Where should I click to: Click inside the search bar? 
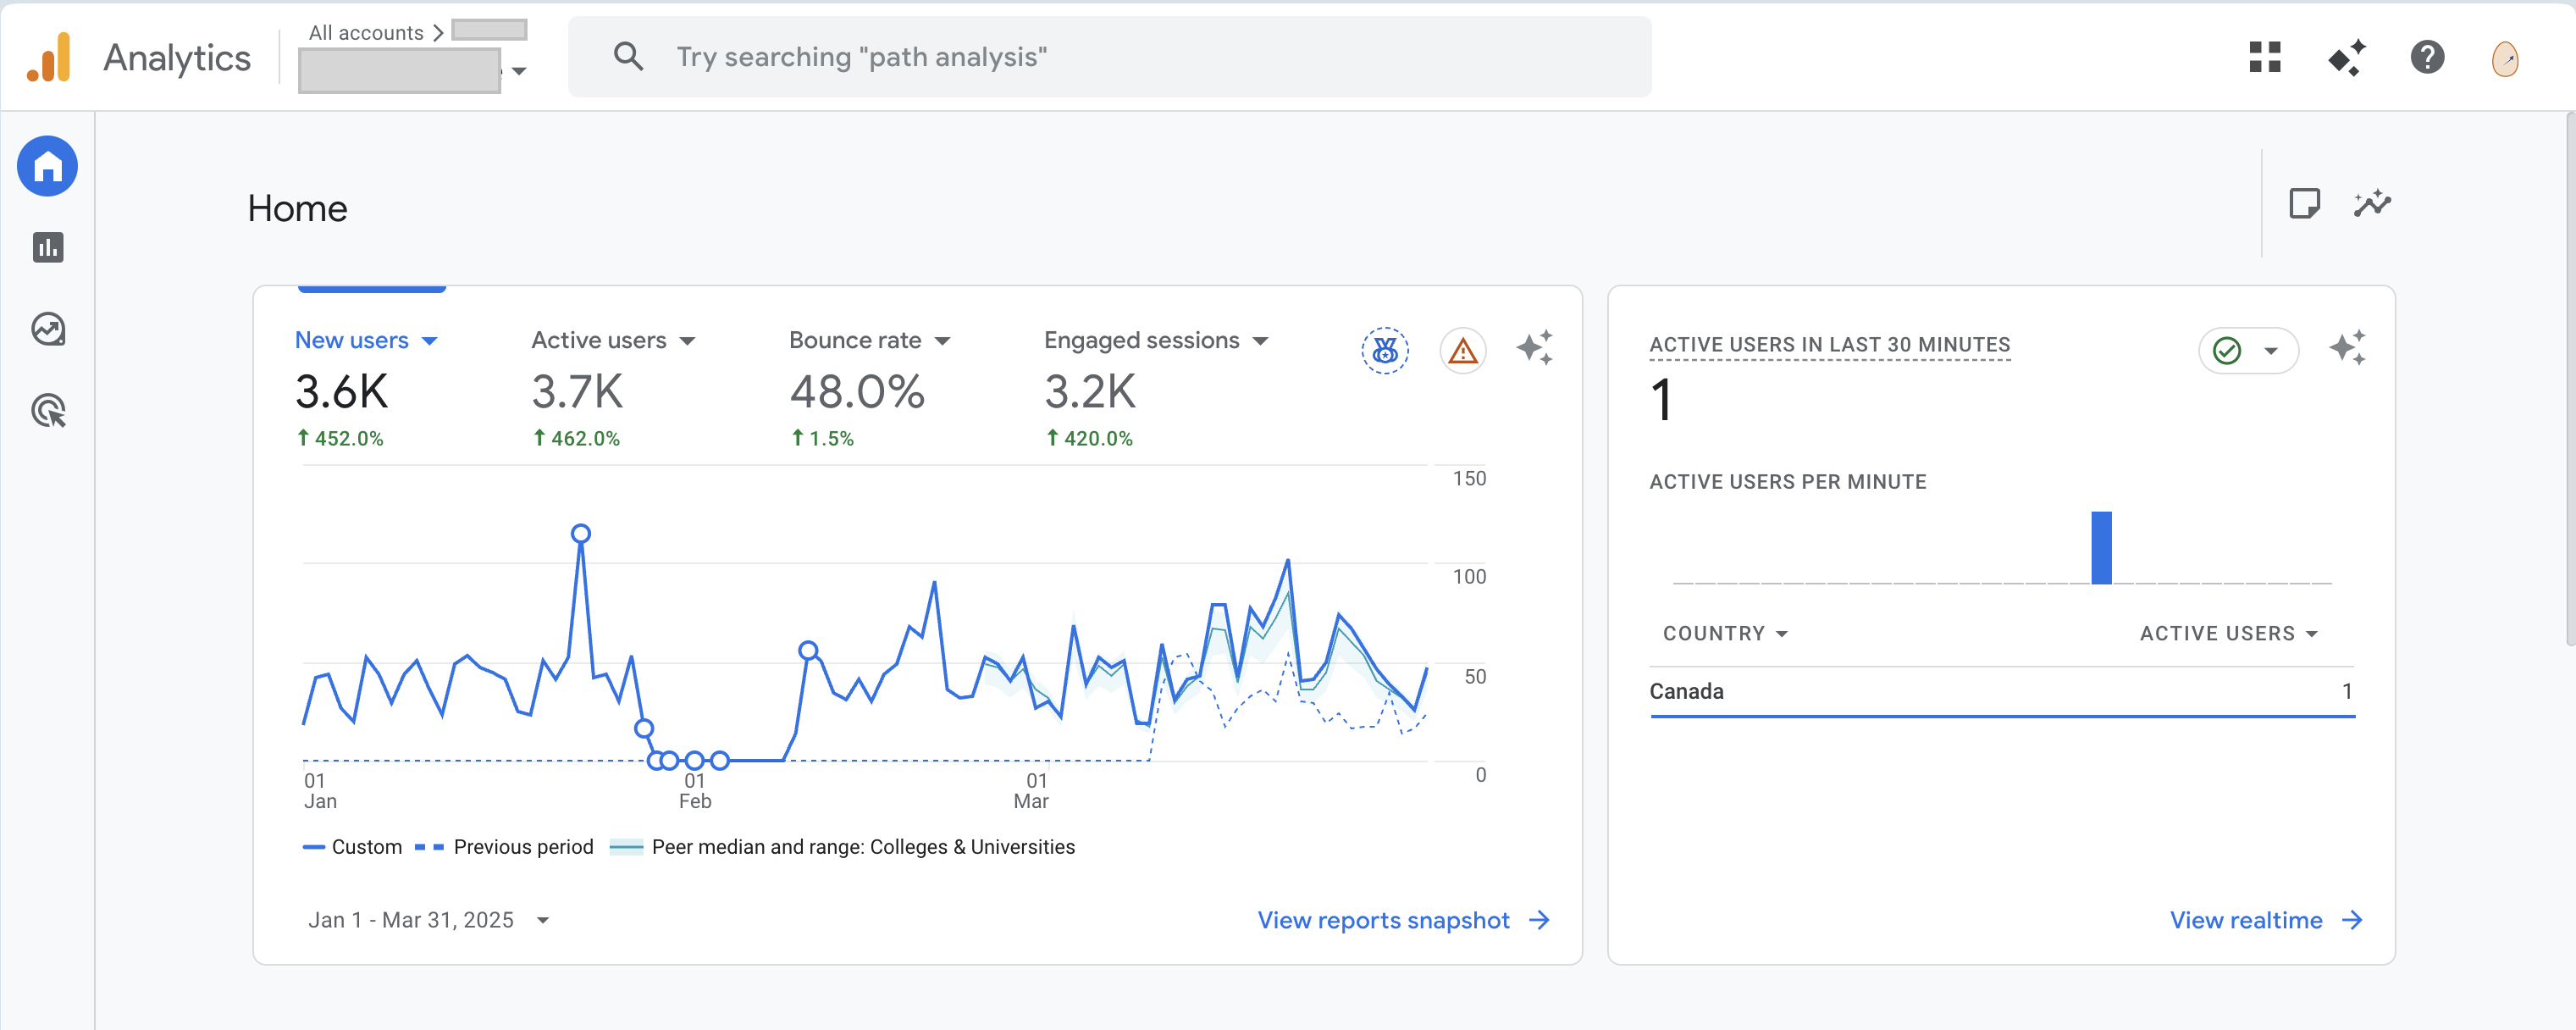point(1100,56)
